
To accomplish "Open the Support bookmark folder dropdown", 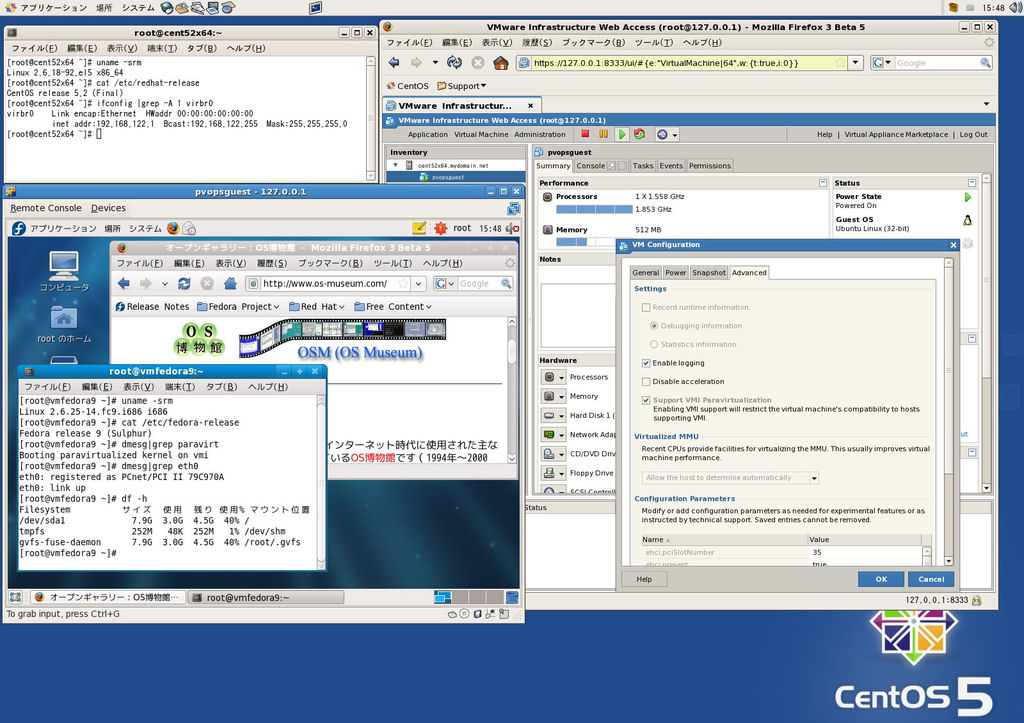I will pos(462,86).
